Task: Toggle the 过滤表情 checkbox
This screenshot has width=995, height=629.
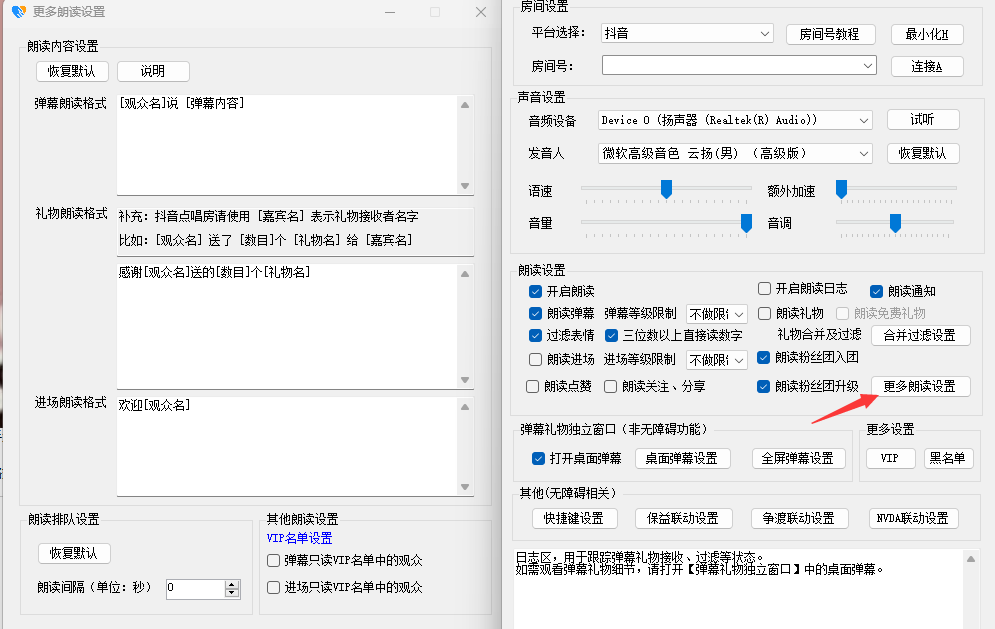Action: point(535,335)
